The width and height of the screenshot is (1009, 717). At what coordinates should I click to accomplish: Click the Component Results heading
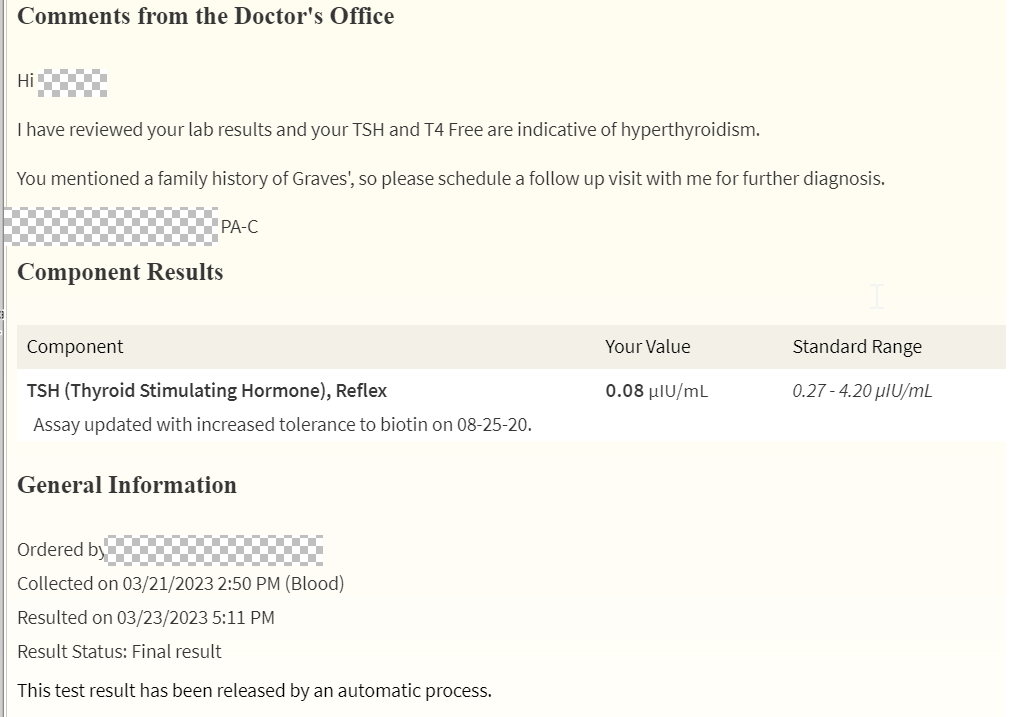pyautogui.click(x=120, y=272)
